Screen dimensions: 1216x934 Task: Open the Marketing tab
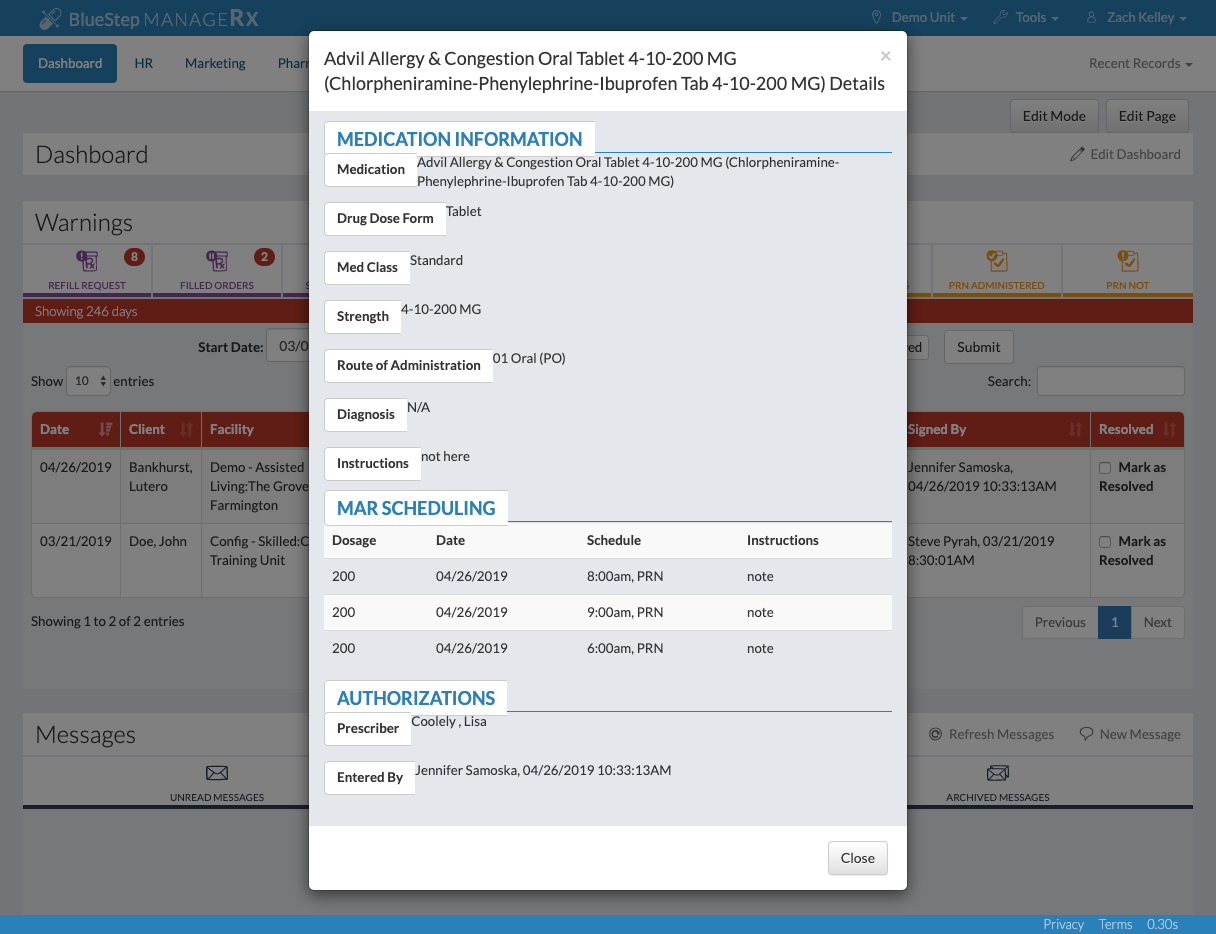pyautogui.click(x=215, y=64)
